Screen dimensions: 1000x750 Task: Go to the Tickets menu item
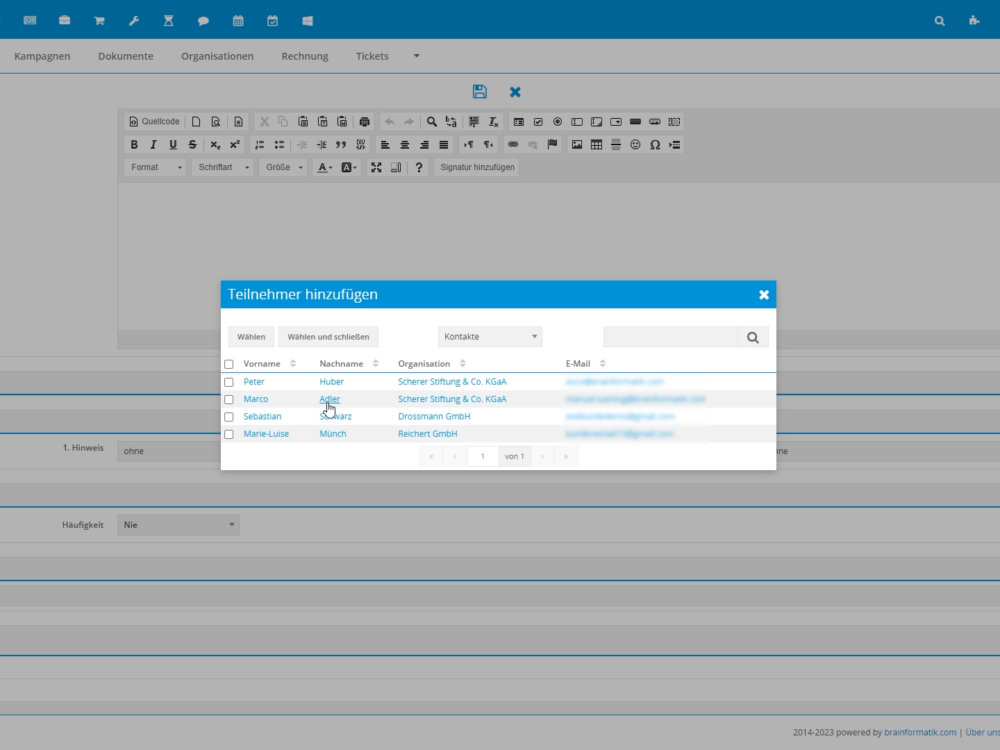[x=372, y=56]
